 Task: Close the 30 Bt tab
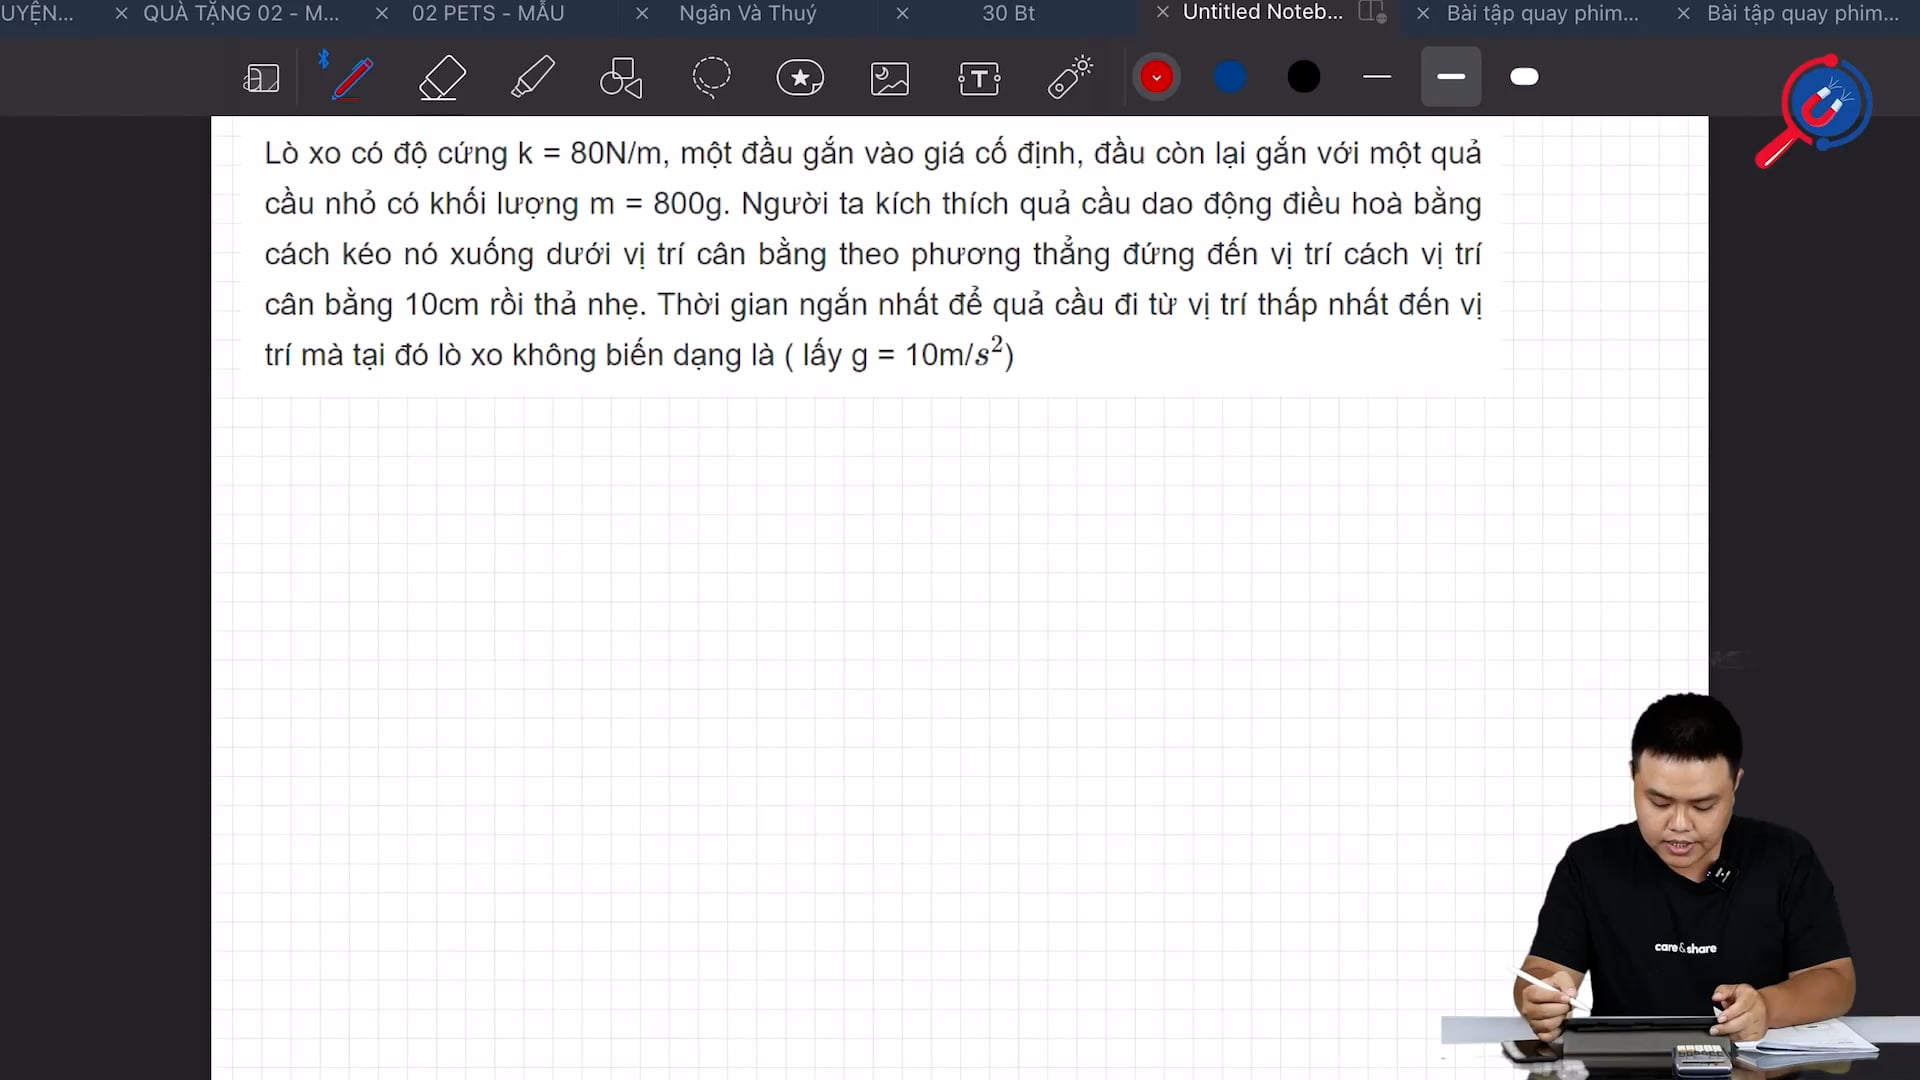click(902, 13)
